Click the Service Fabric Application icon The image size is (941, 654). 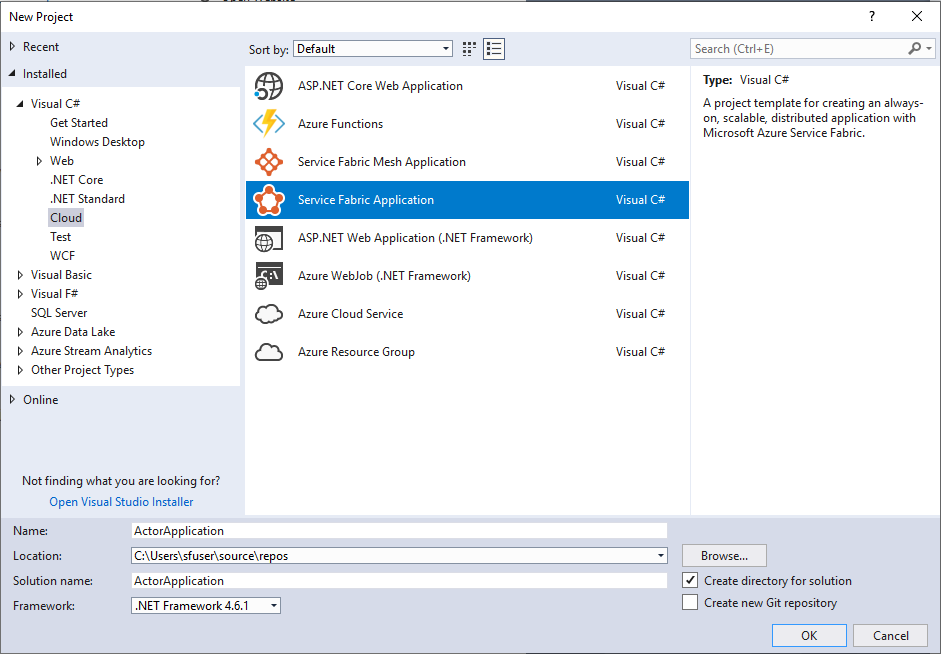coord(268,199)
